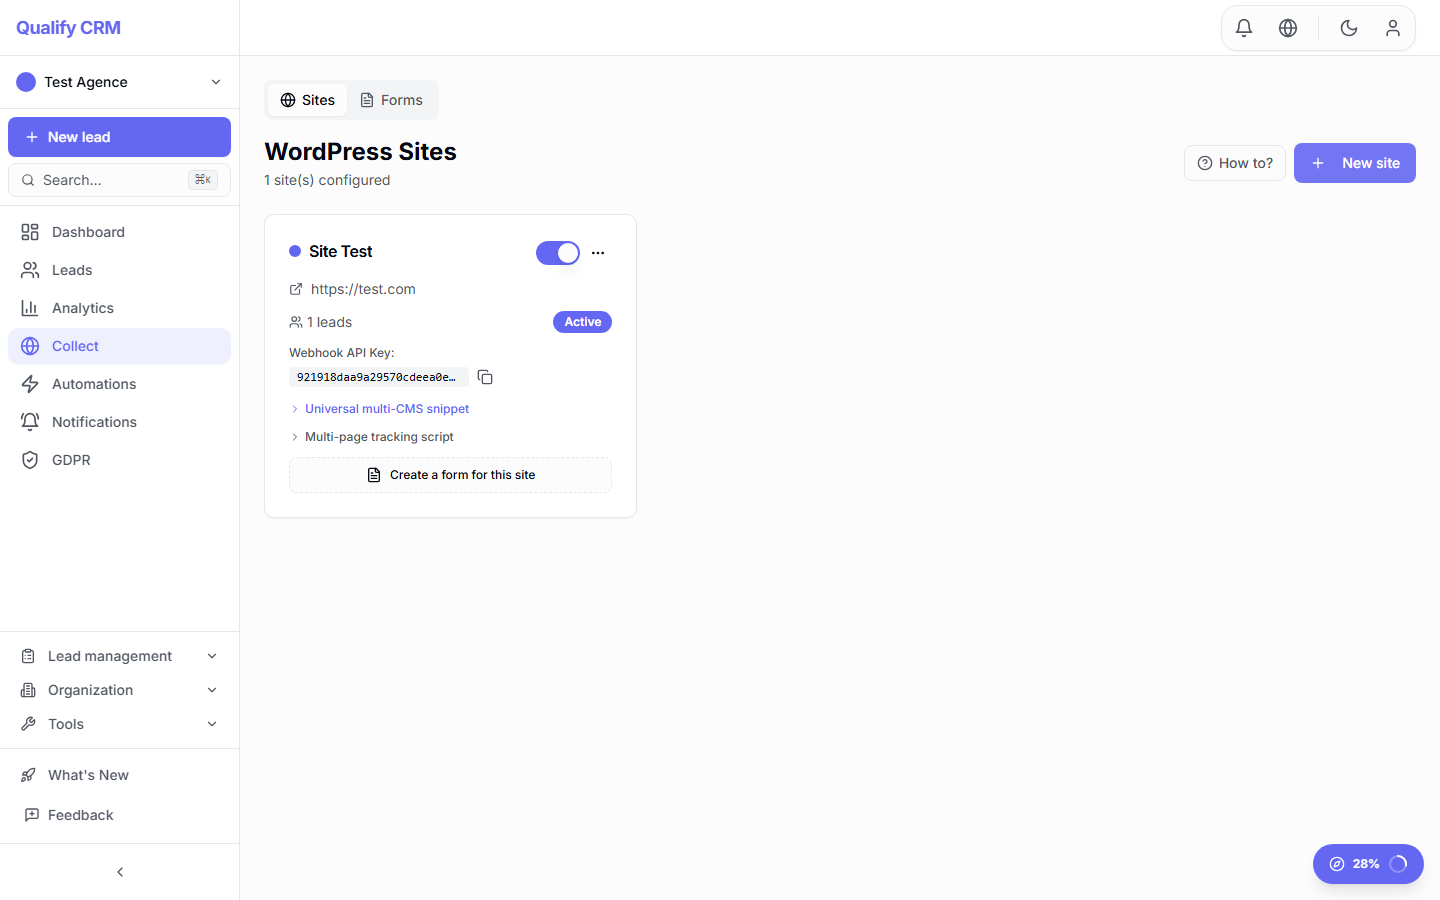The image size is (1440, 900).
Task: Open GDPR section
Action: [x=119, y=460]
